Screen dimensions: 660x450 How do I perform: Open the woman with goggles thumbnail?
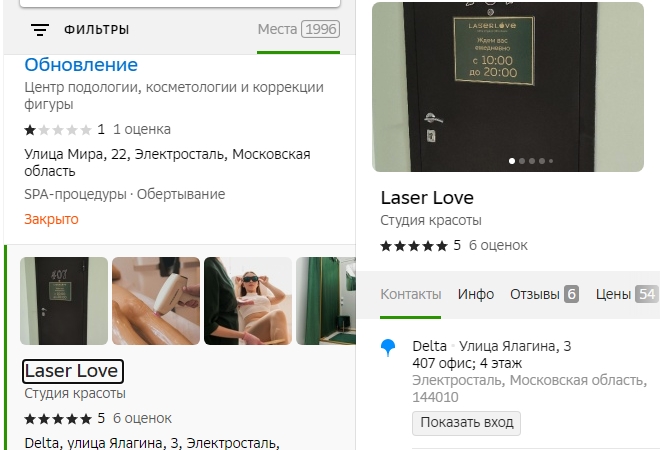click(248, 301)
